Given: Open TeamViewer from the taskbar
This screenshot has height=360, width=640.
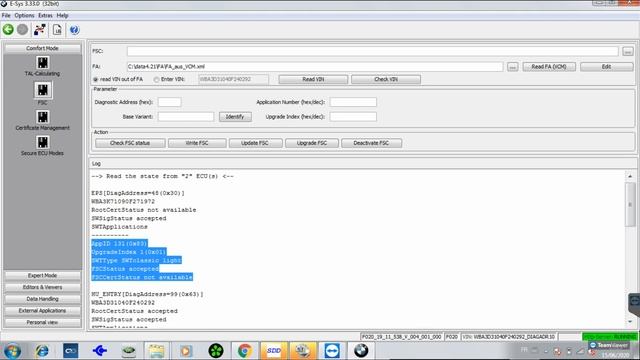Looking at the screenshot, I should [x=332, y=351].
